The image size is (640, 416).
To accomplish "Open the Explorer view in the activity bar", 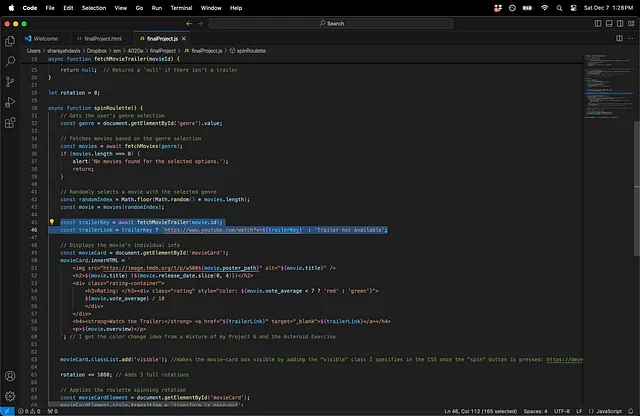I will point(10,41).
